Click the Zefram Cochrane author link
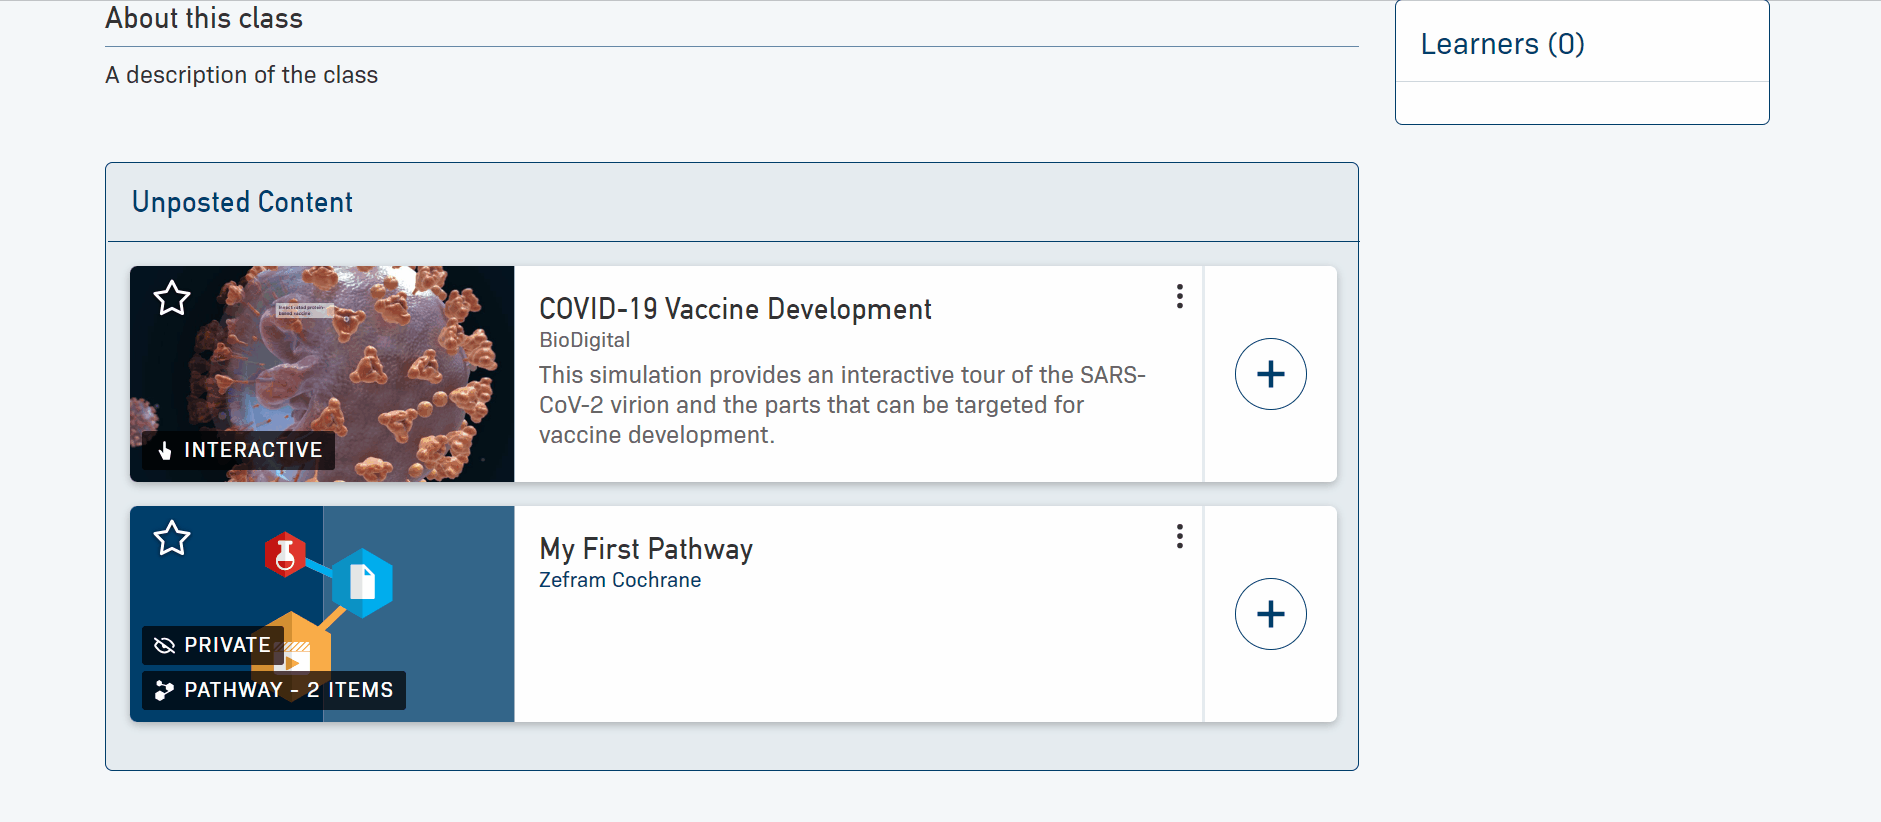The height and width of the screenshot is (822, 1881). (620, 580)
